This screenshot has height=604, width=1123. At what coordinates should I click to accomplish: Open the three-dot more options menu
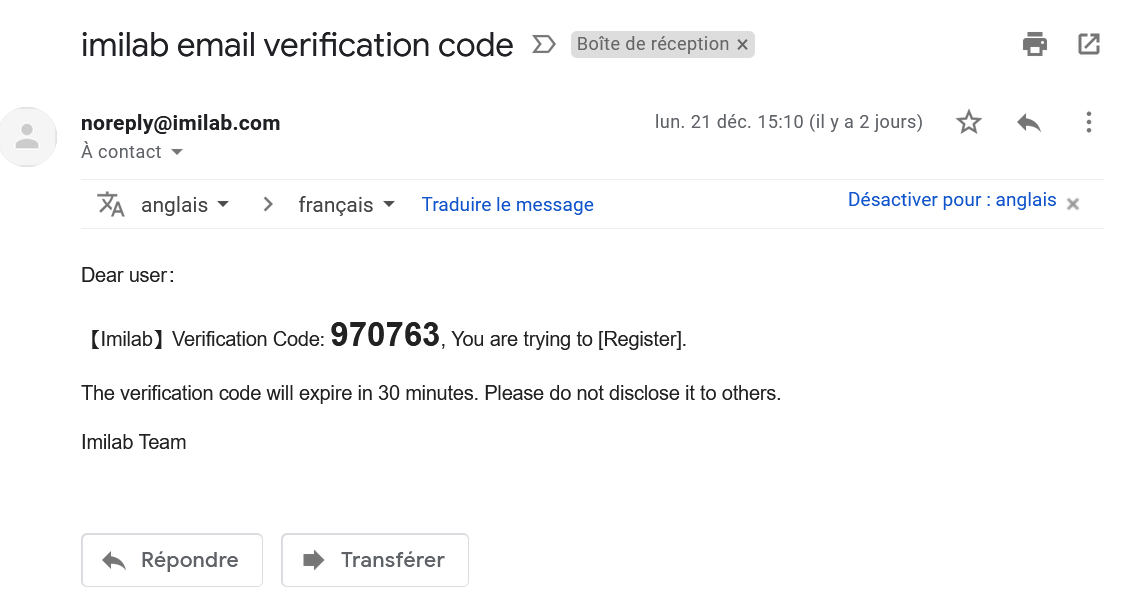[x=1089, y=123]
